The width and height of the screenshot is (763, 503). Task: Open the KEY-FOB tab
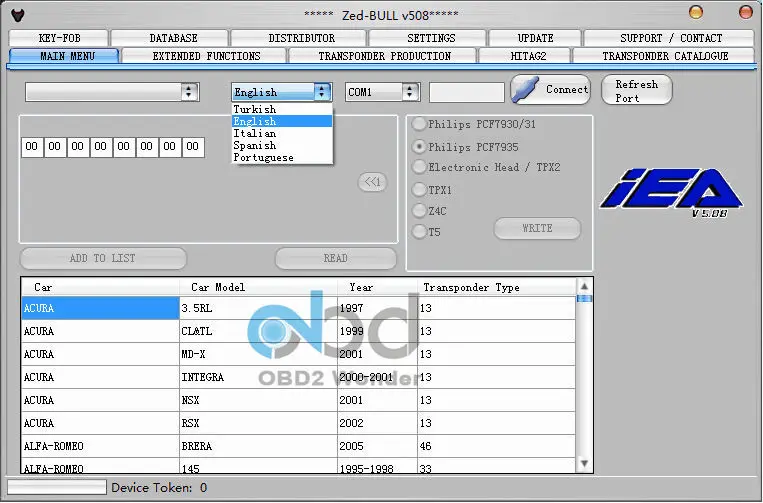click(x=59, y=38)
